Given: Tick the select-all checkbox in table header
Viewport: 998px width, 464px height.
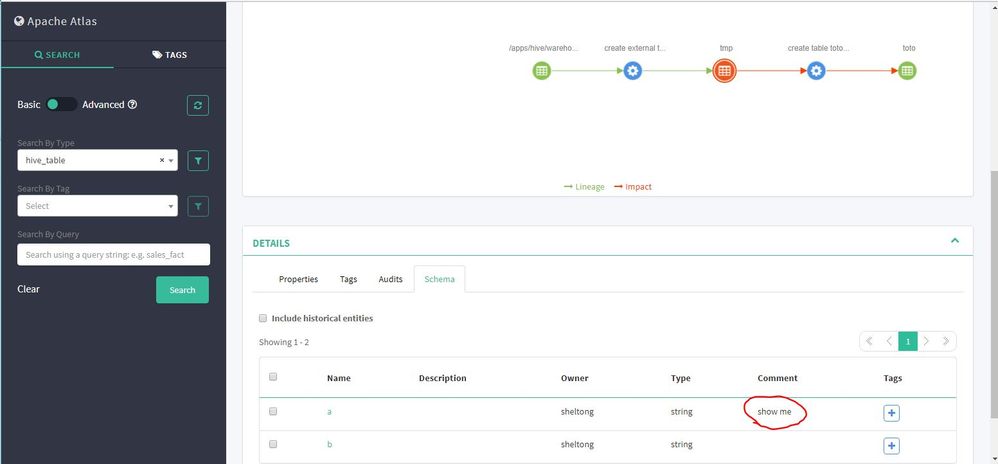Looking at the screenshot, I should click(x=273, y=376).
